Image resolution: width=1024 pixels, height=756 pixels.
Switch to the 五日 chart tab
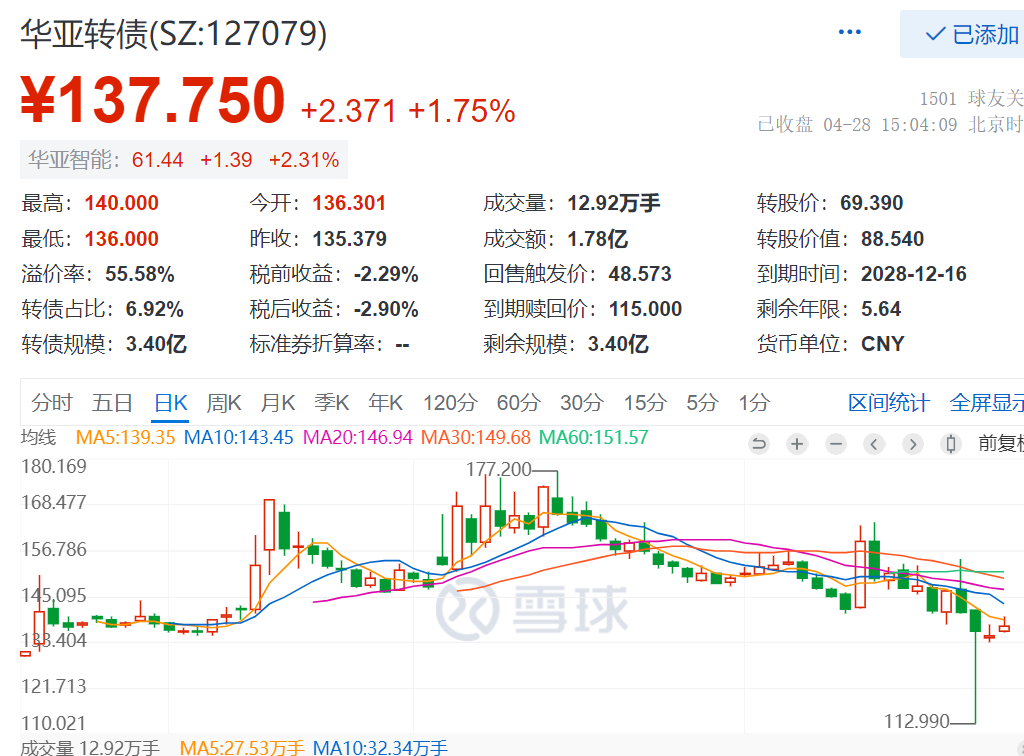coord(112,403)
